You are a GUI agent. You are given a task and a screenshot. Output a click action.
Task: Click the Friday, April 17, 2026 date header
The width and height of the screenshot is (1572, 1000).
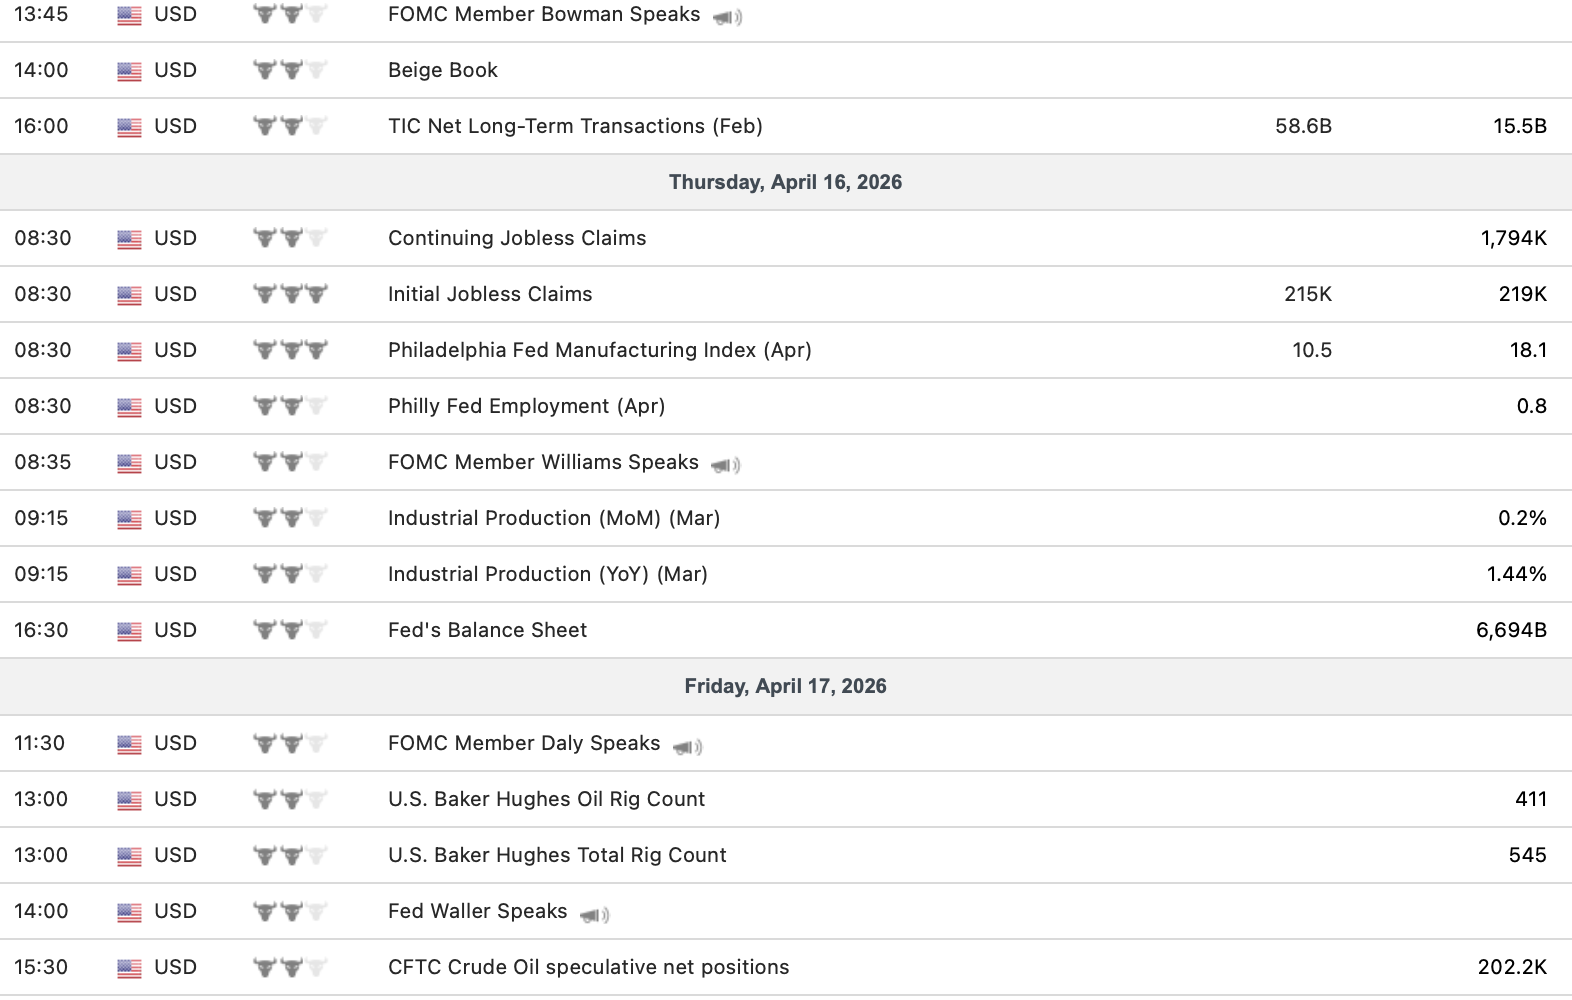pos(785,686)
